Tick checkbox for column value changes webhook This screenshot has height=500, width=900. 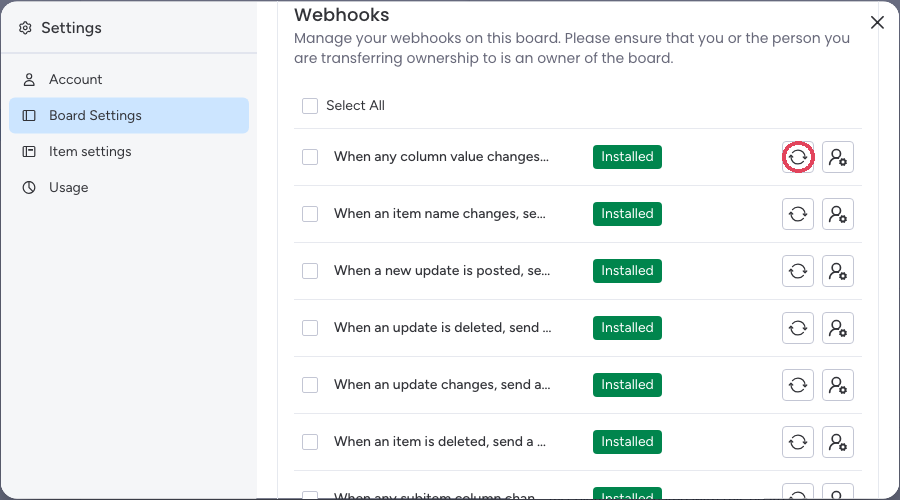click(x=310, y=157)
